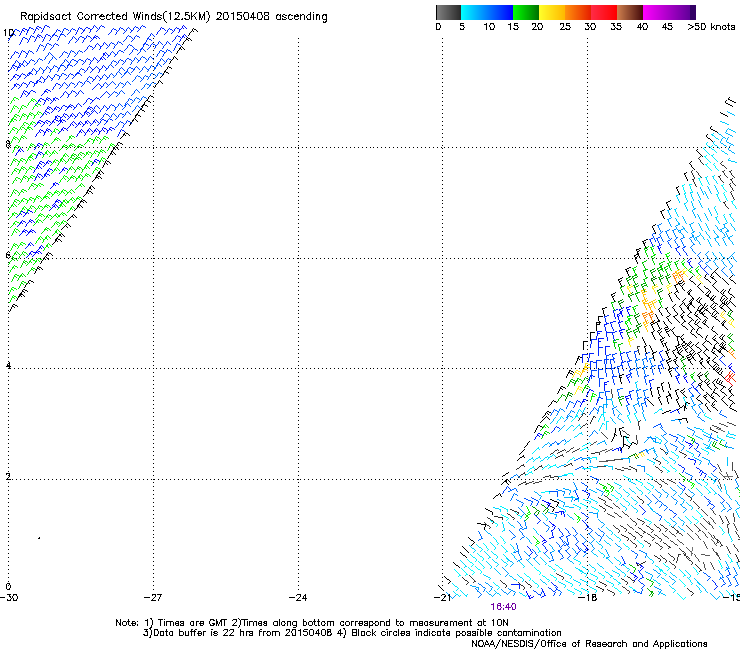This screenshot has height=650, width=740.
Task: Click latitude label '4' on left axis
Action: click(x=8, y=365)
